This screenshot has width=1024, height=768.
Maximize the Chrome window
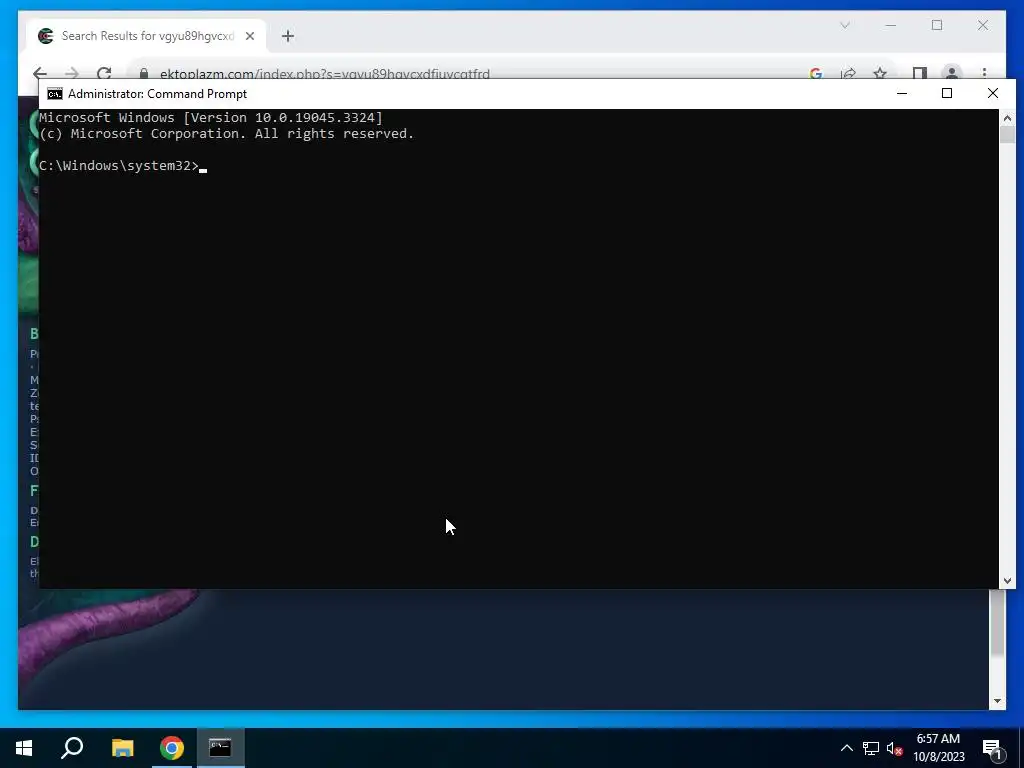click(x=937, y=25)
